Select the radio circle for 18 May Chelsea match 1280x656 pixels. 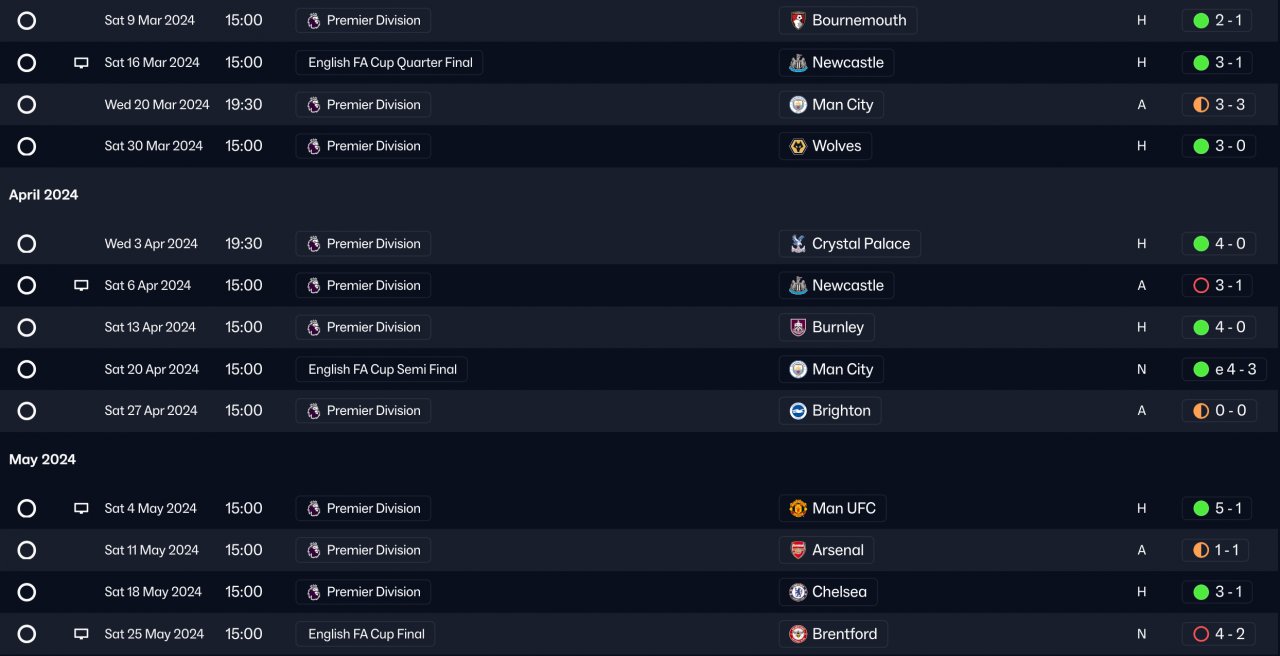click(27, 592)
